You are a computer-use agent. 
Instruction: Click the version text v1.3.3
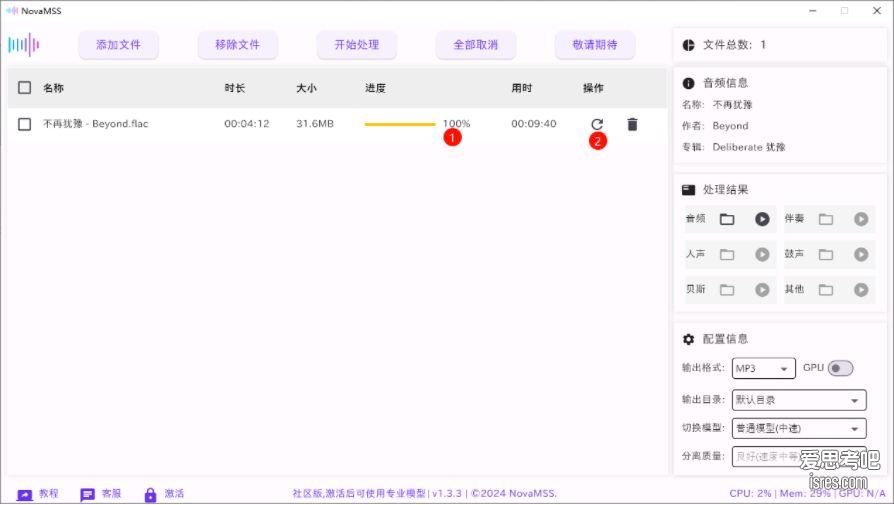pos(446,494)
